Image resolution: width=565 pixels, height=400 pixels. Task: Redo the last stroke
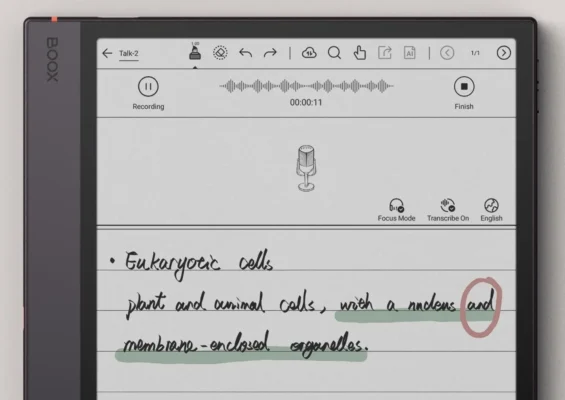point(270,53)
